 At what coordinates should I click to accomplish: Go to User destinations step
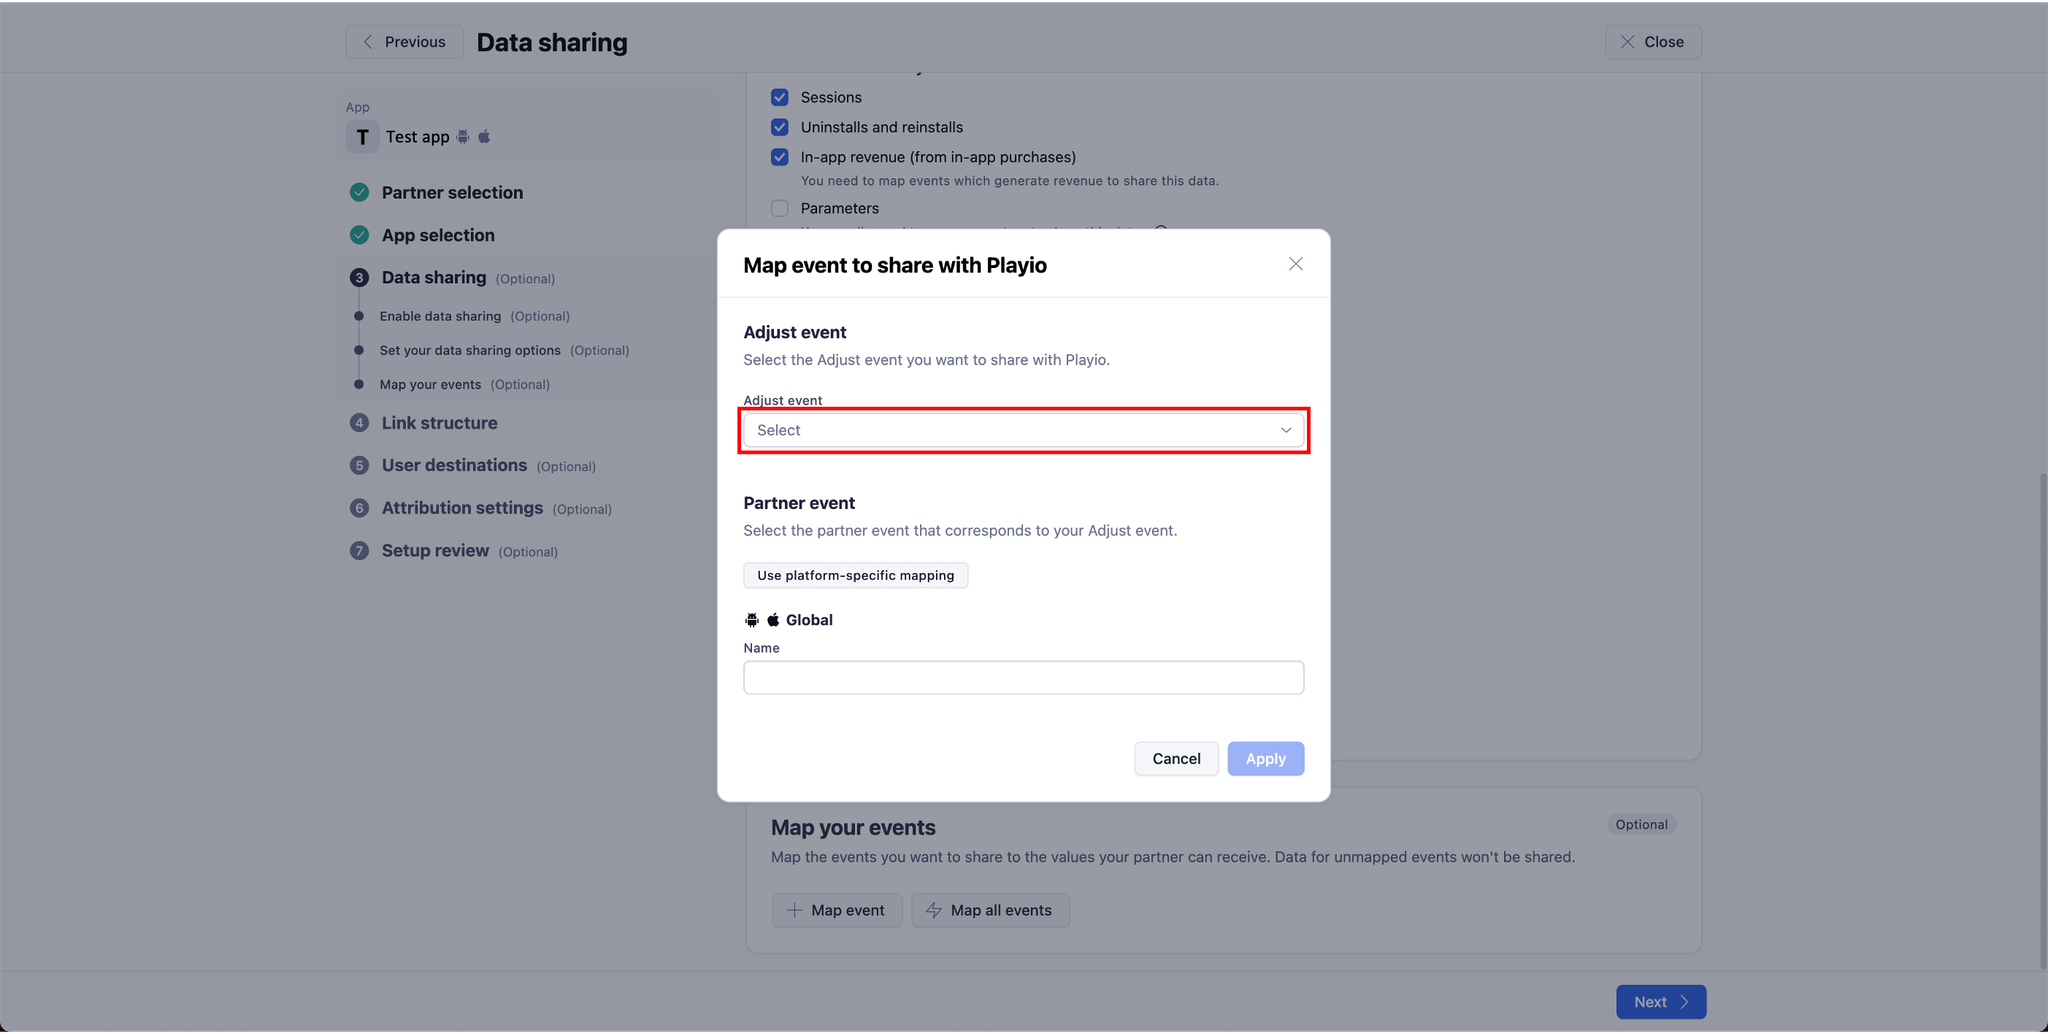click(x=454, y=465)
